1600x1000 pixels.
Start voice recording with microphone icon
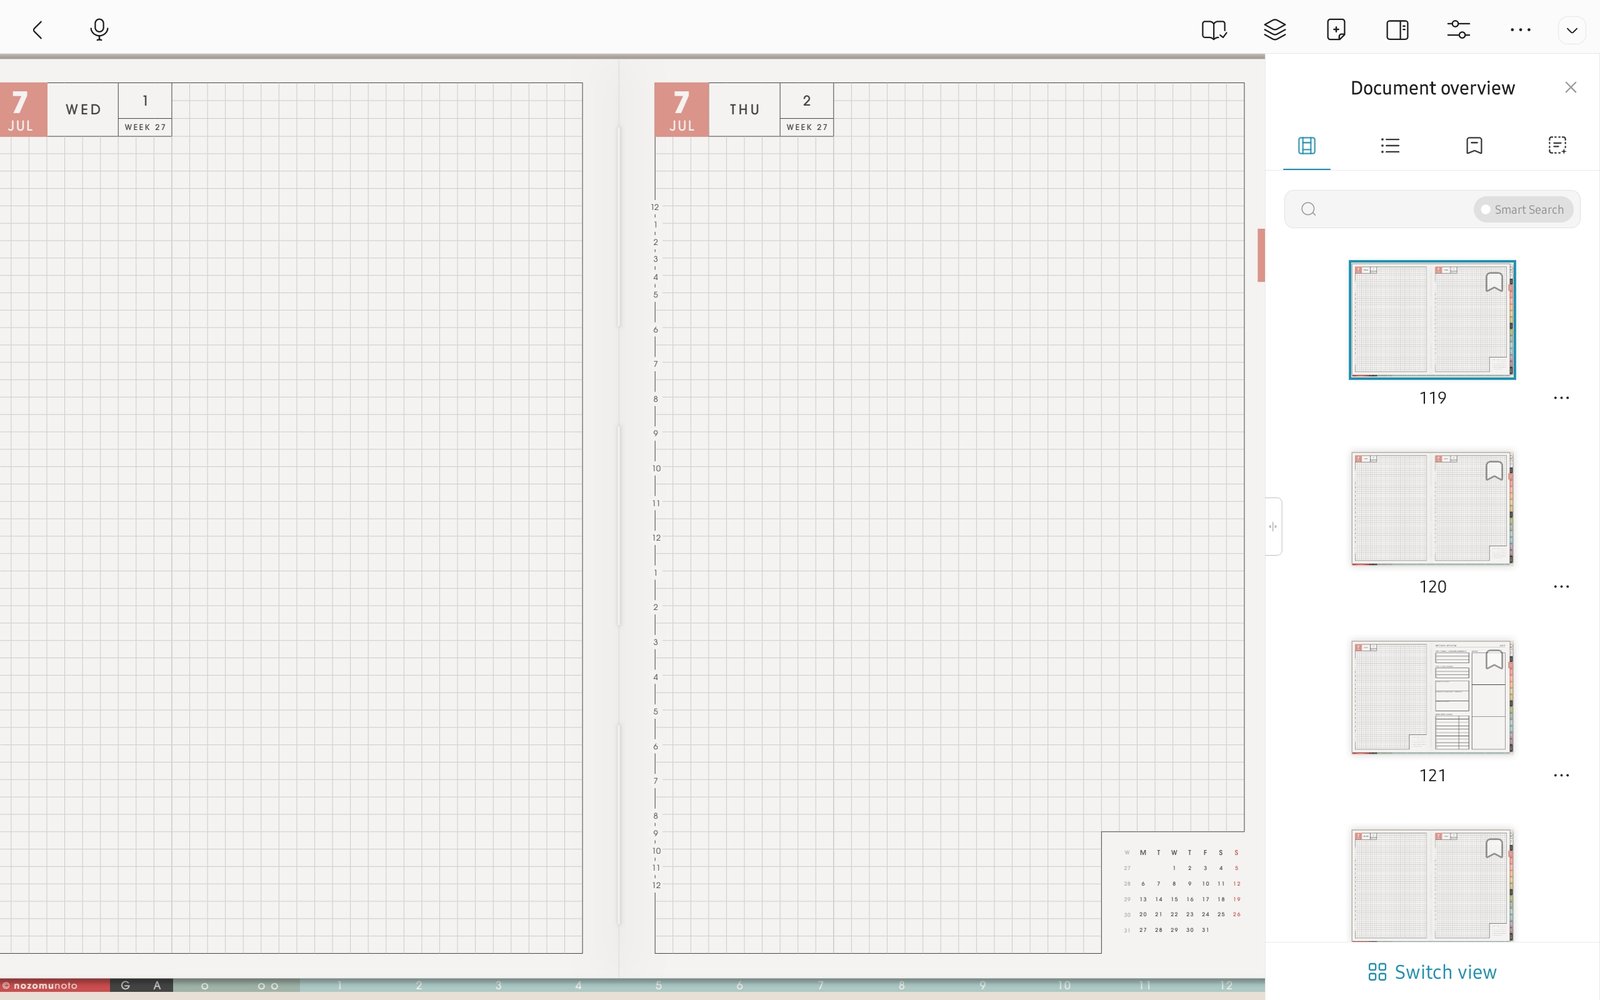pos(99,30)
